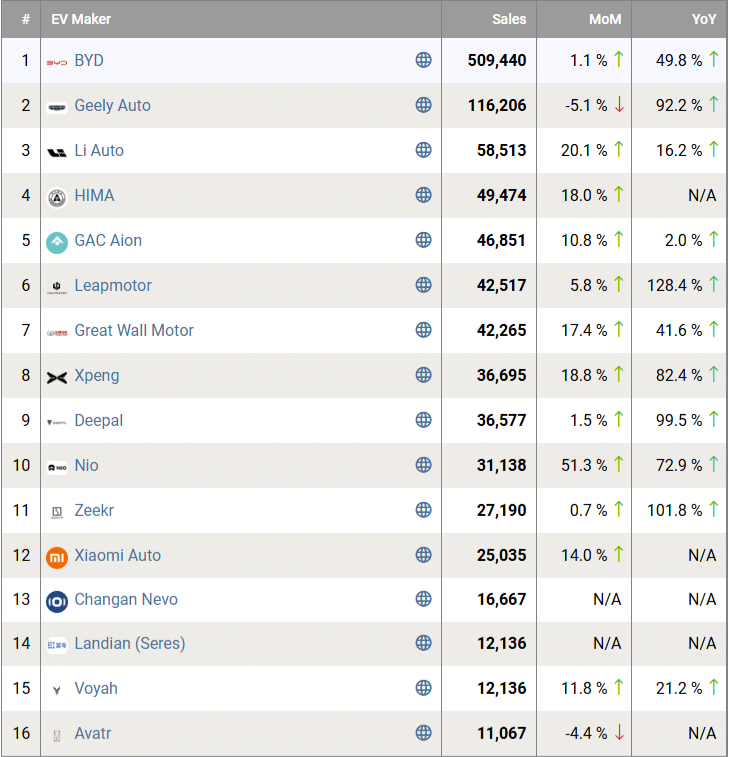730x757 pixels.
Task: Open the Landian (Seres) link
Action: [130, 643]
